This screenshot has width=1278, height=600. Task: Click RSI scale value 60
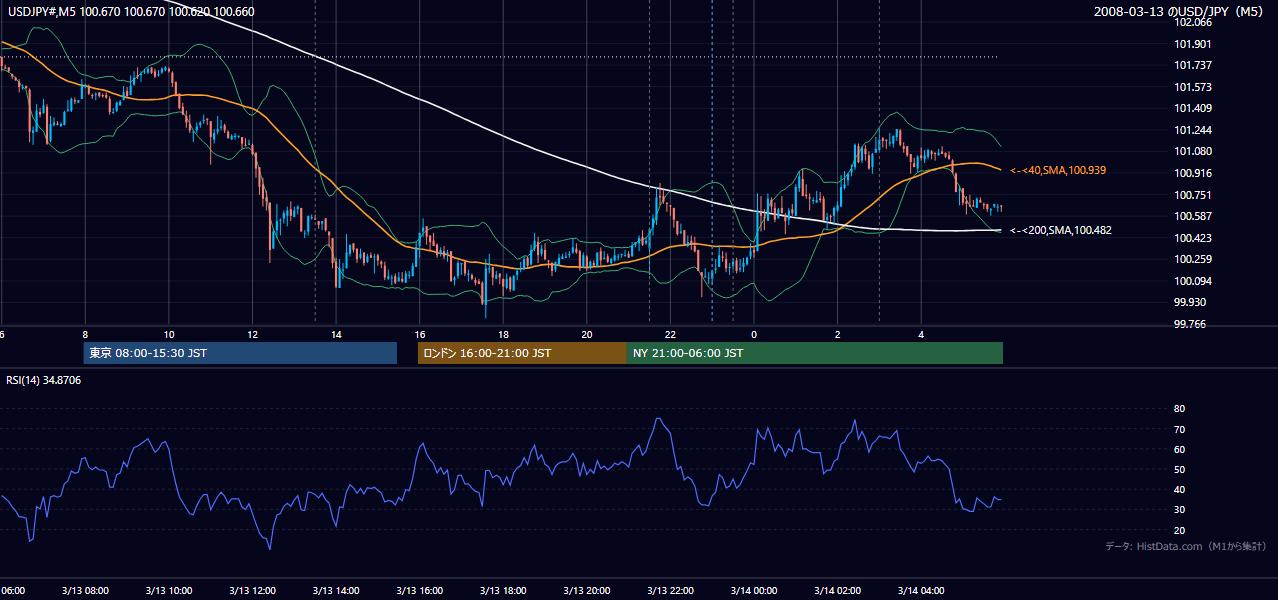click(1180, 449)
